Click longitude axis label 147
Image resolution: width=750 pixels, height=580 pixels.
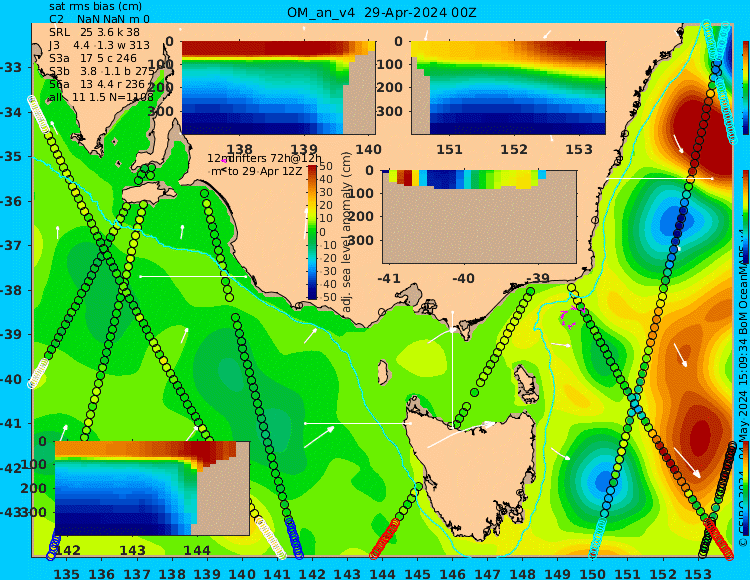pos(487,573)
